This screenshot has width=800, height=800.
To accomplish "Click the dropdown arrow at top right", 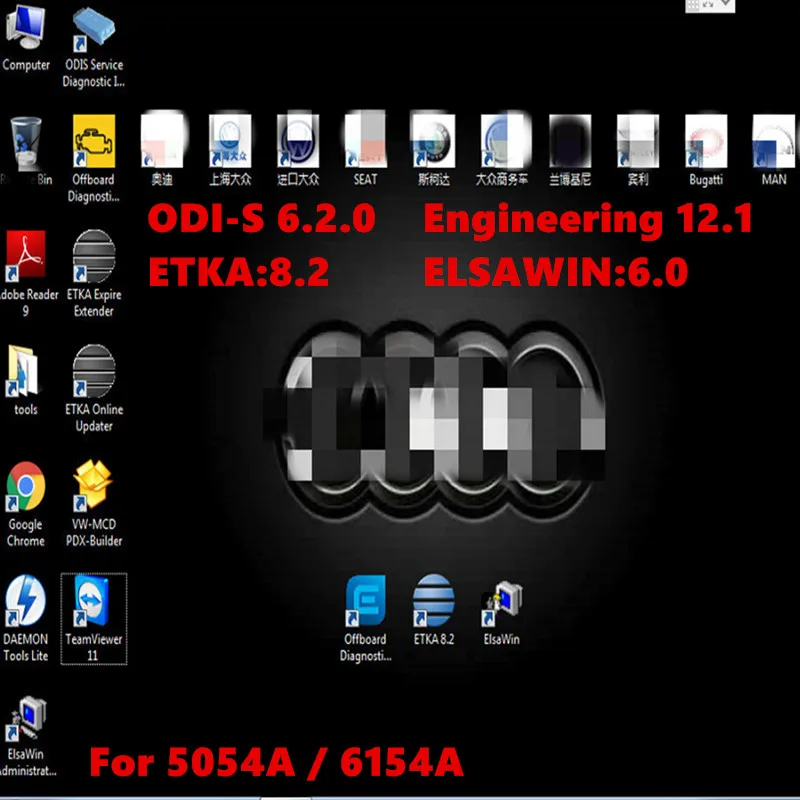I will 725,4.
